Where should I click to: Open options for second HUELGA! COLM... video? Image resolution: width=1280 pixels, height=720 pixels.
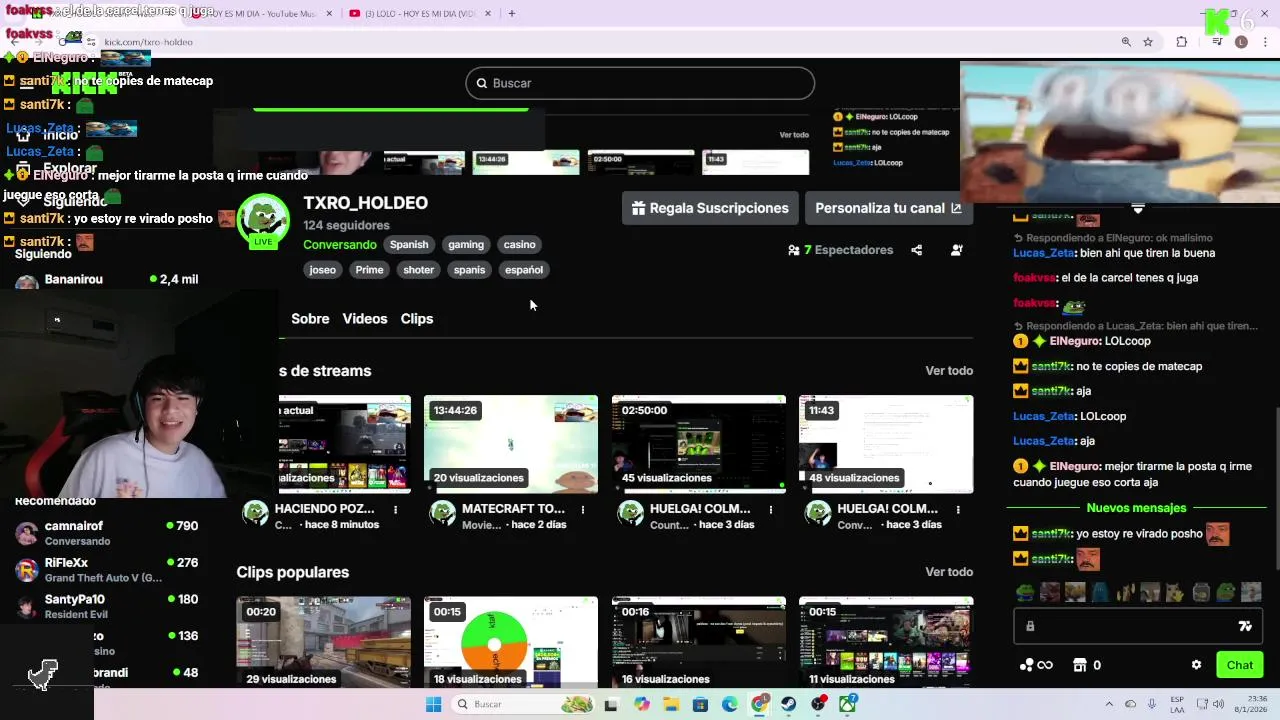tap(958, 510)
